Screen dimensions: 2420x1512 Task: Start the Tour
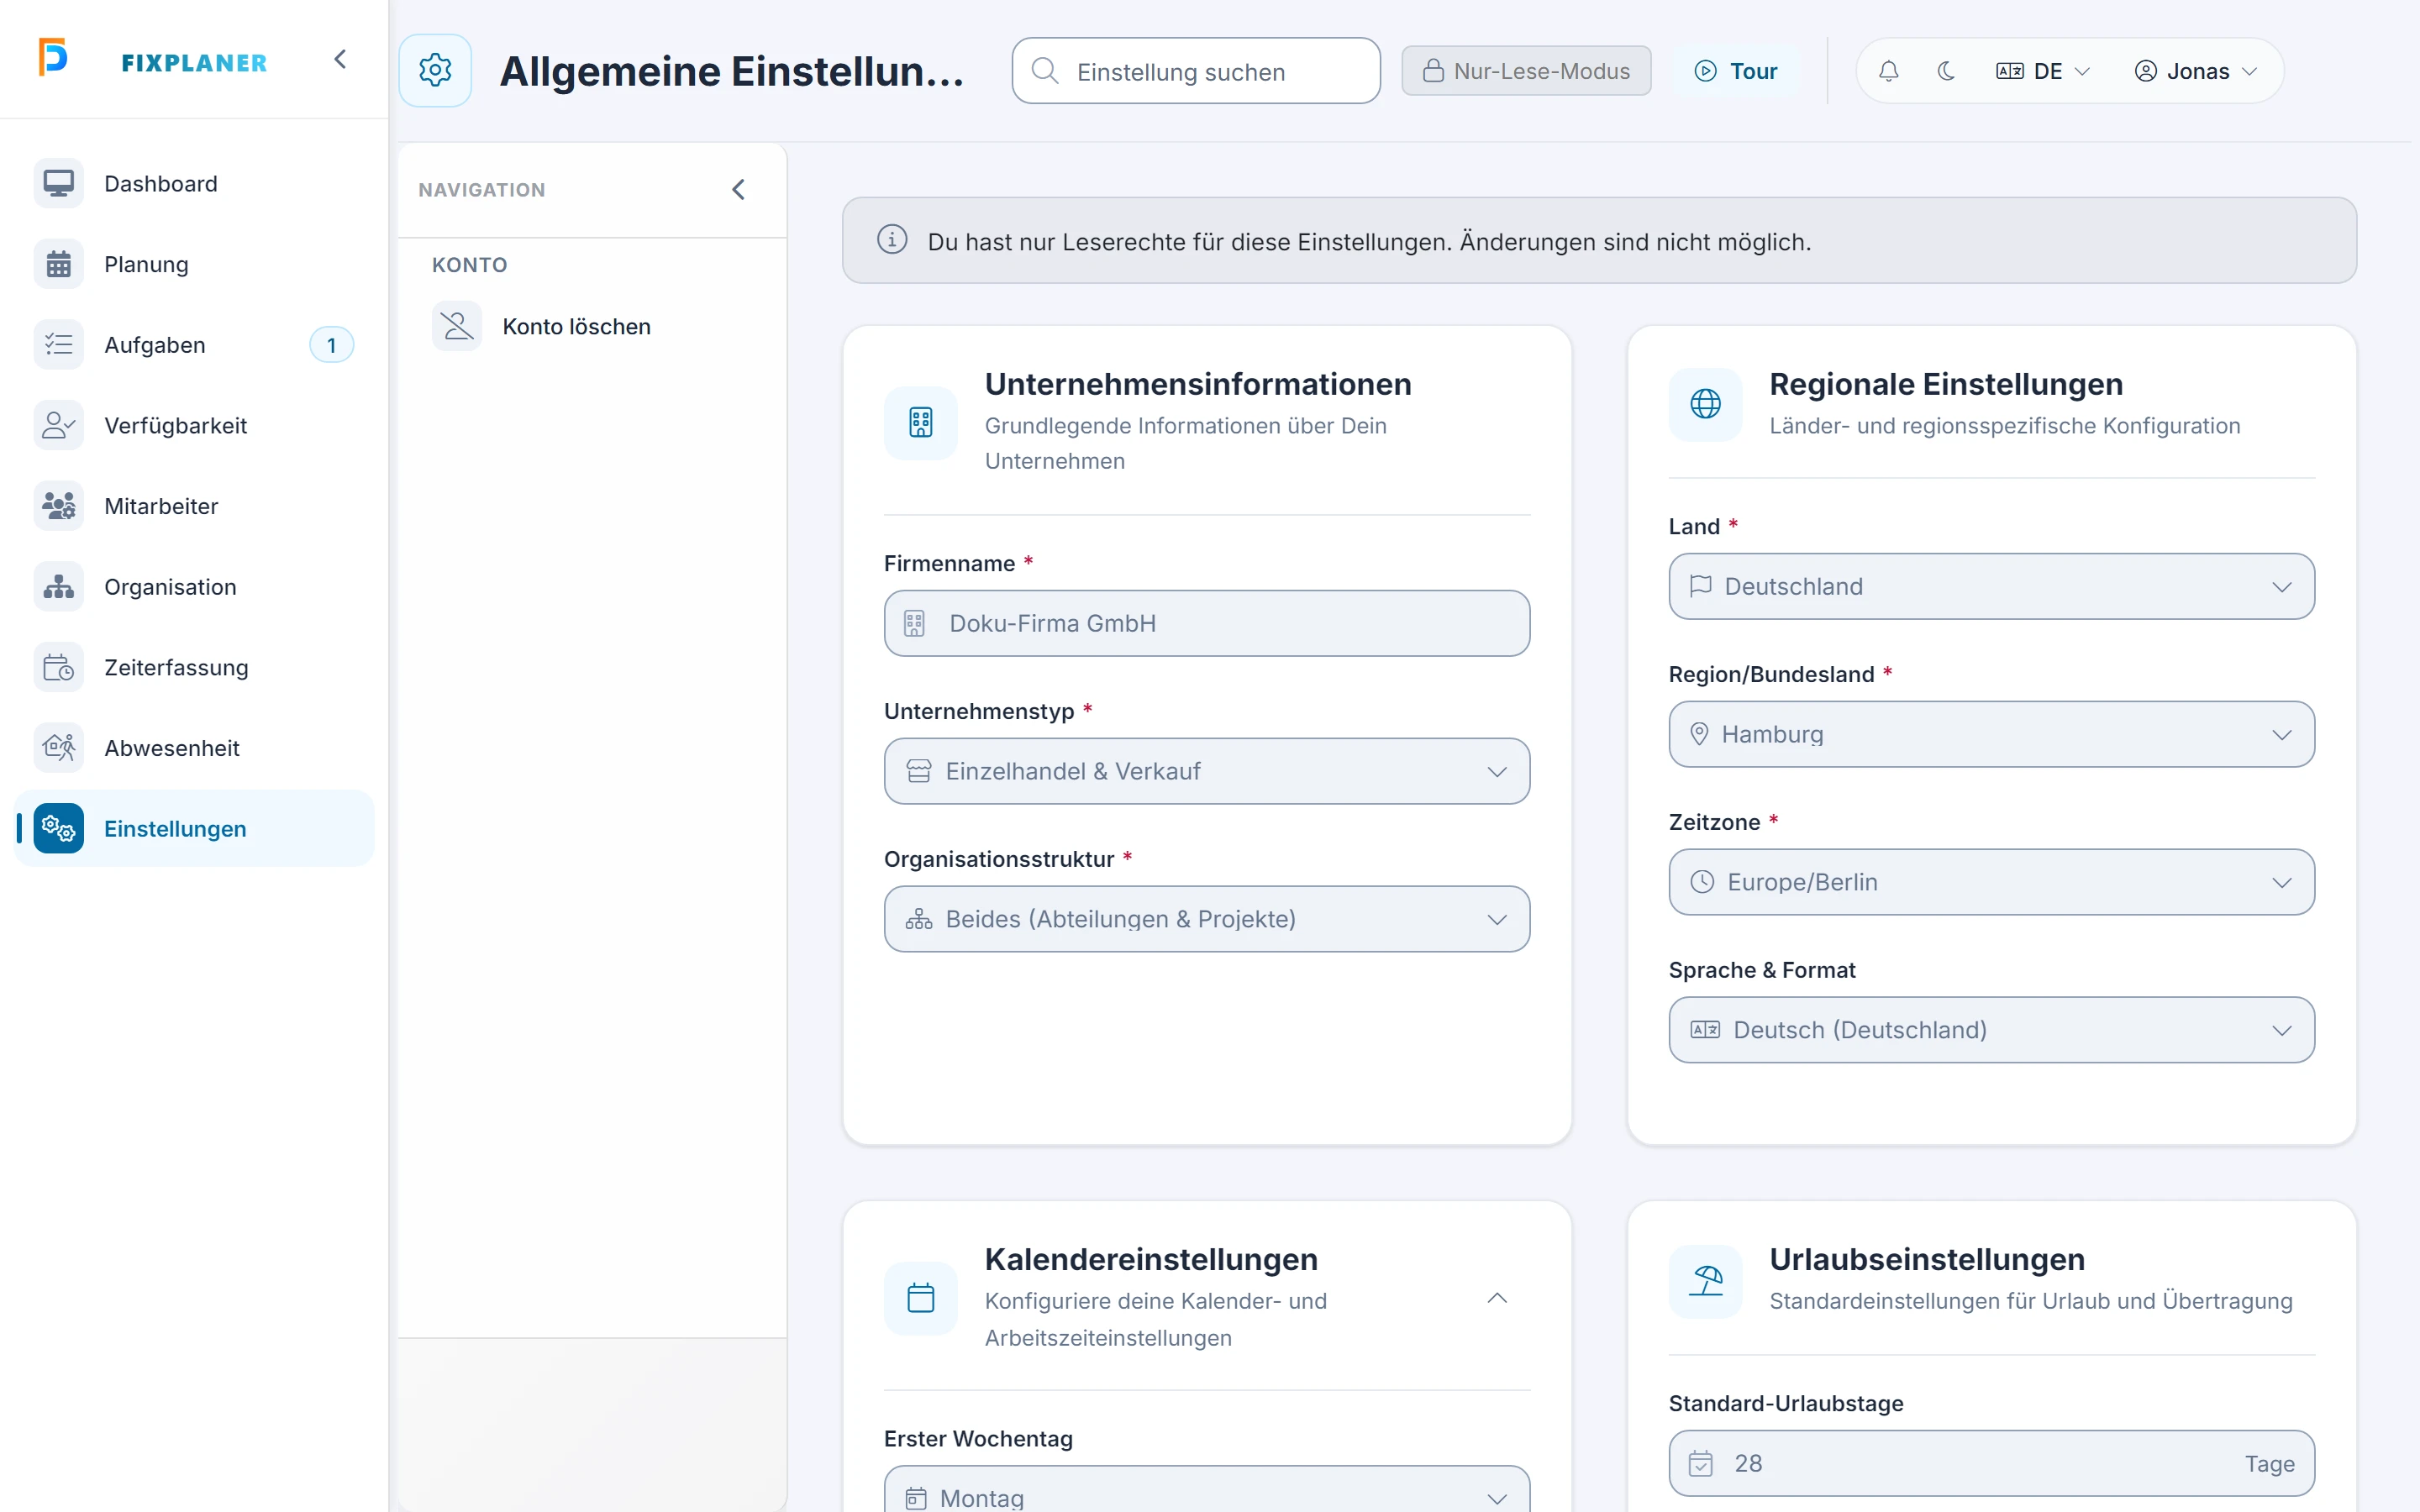point(1736,71)
